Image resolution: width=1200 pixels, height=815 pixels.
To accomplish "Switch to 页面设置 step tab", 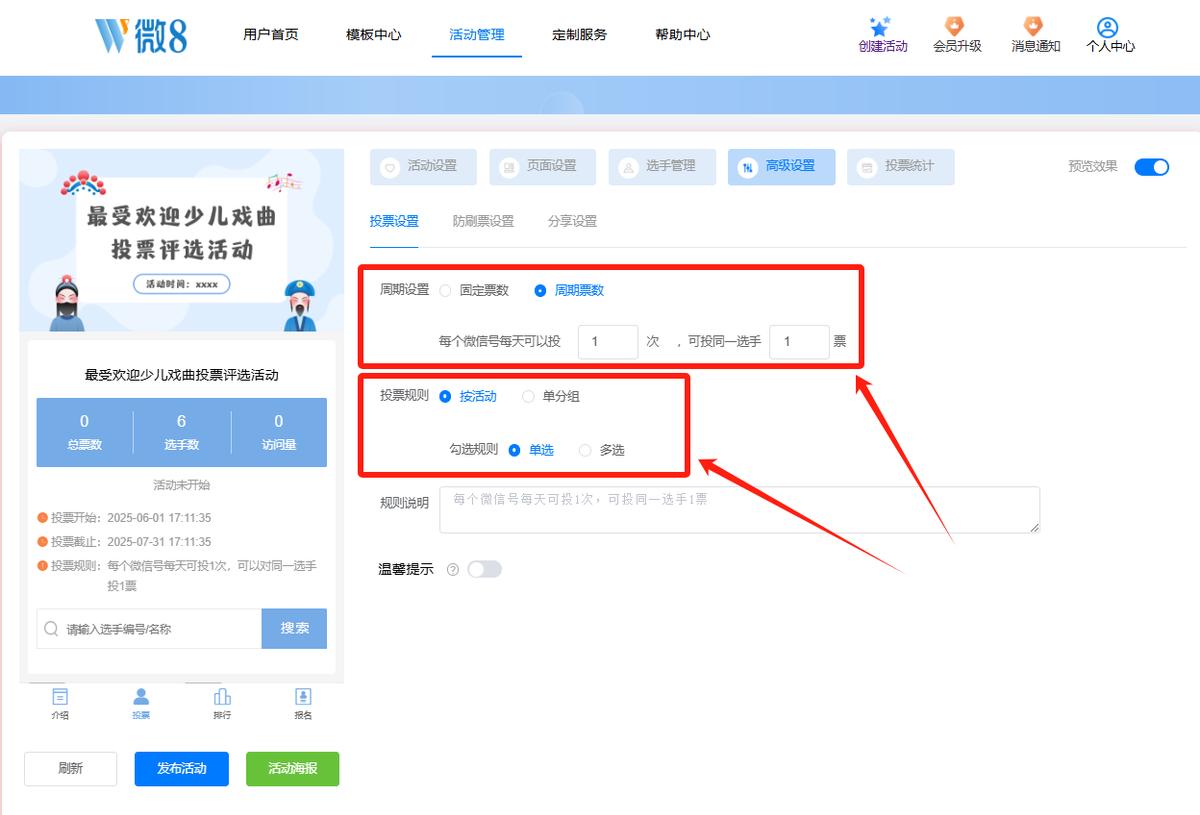I will [543, 167].
